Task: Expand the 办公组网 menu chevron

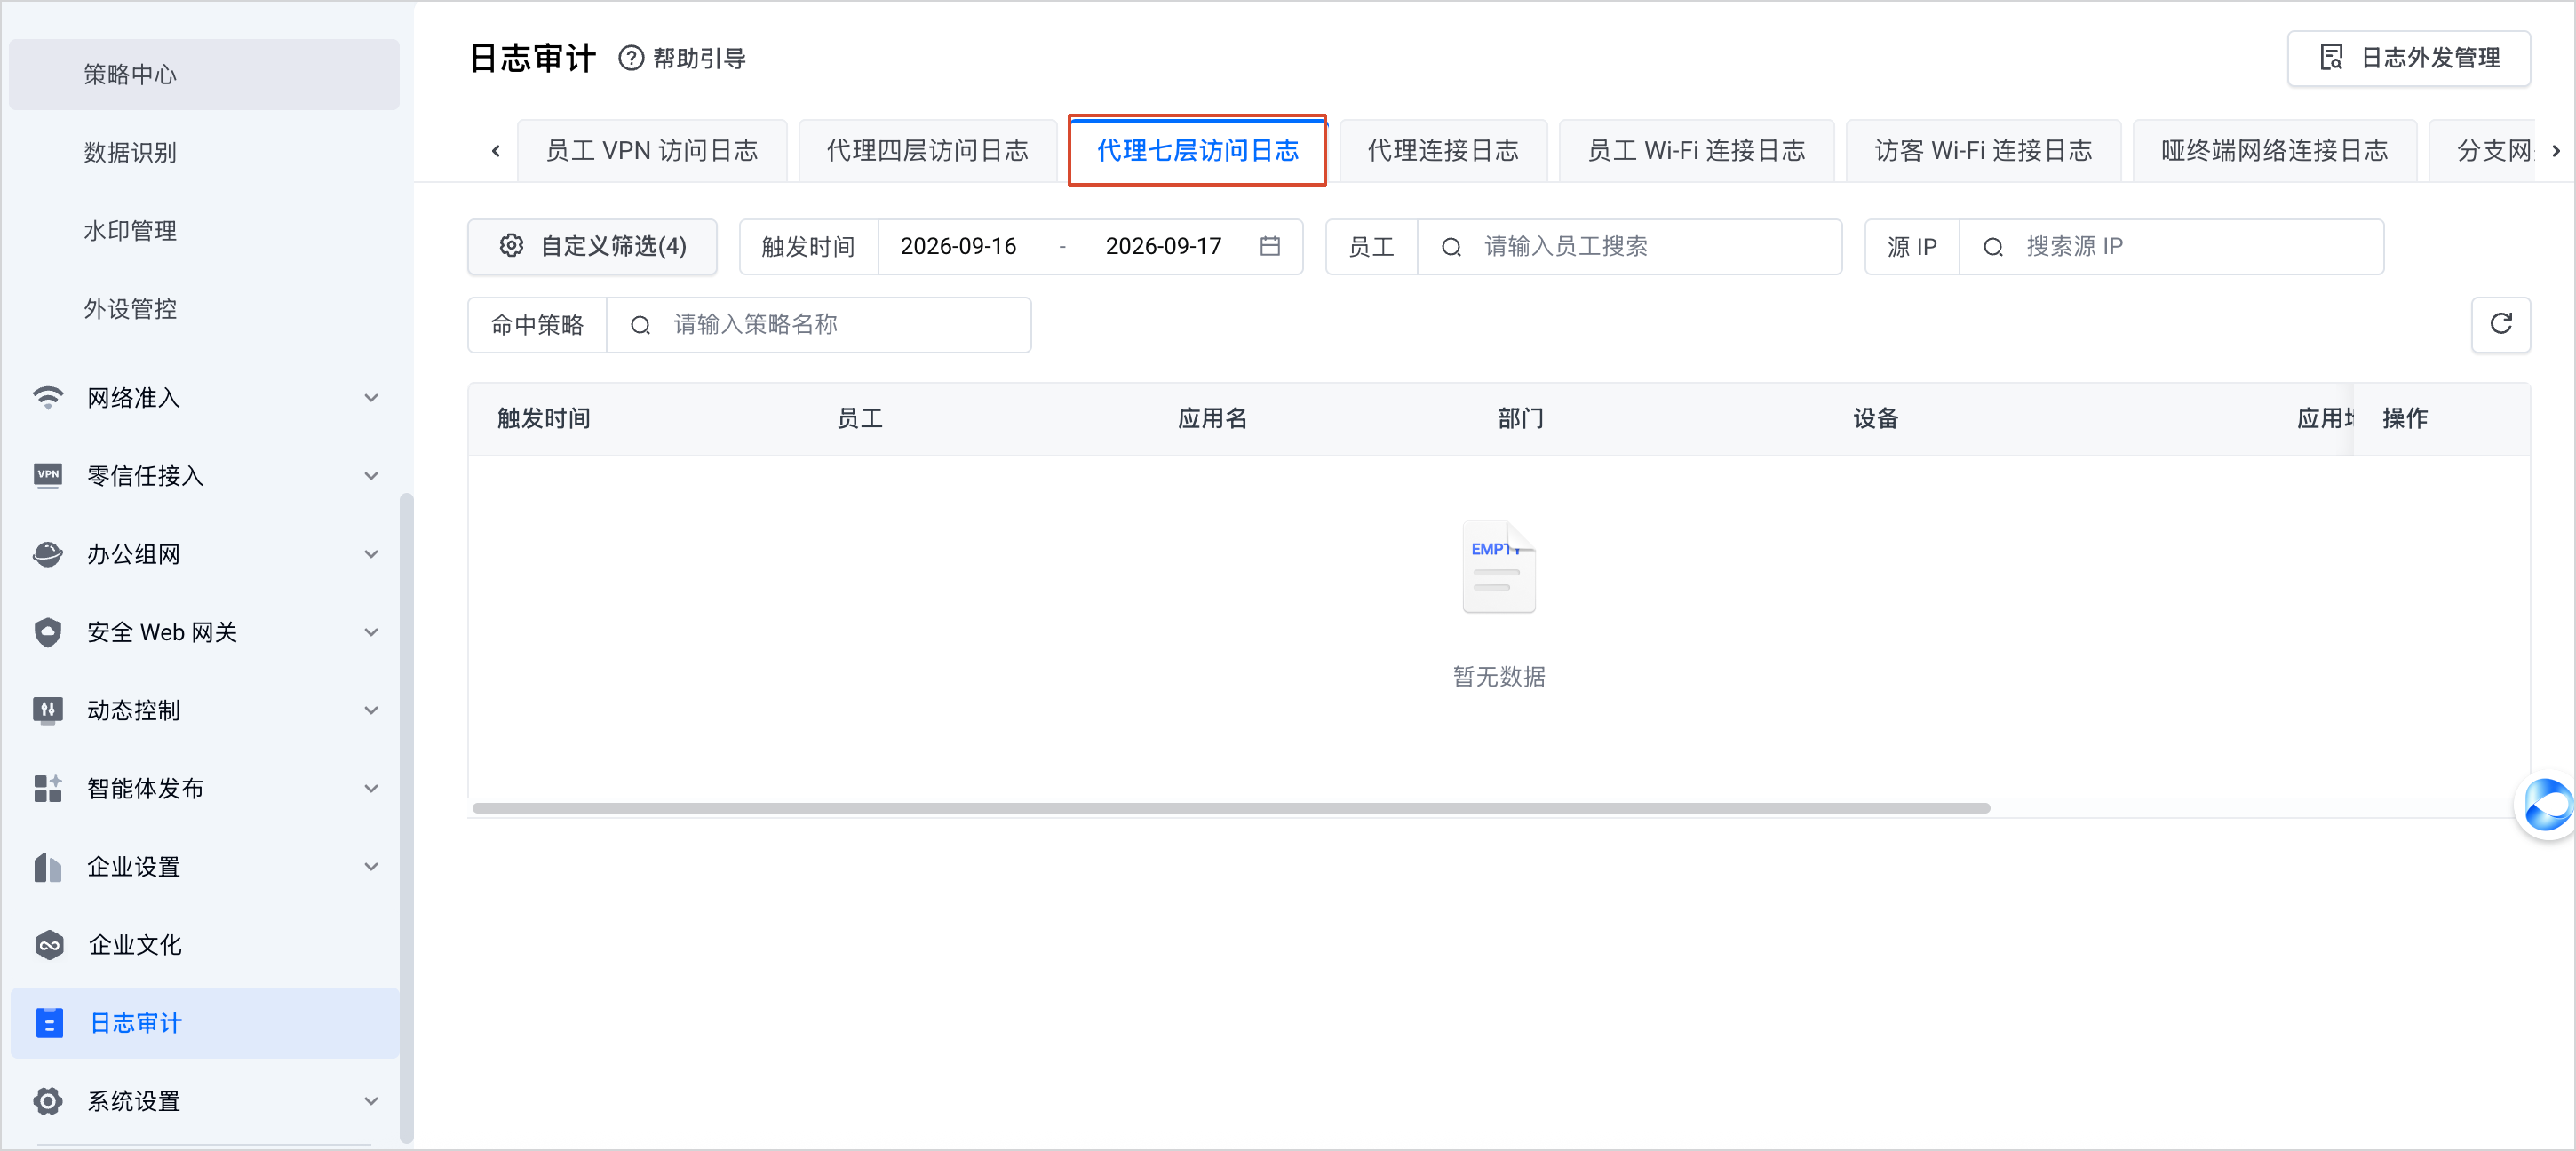Action: (x=371, y=554)
